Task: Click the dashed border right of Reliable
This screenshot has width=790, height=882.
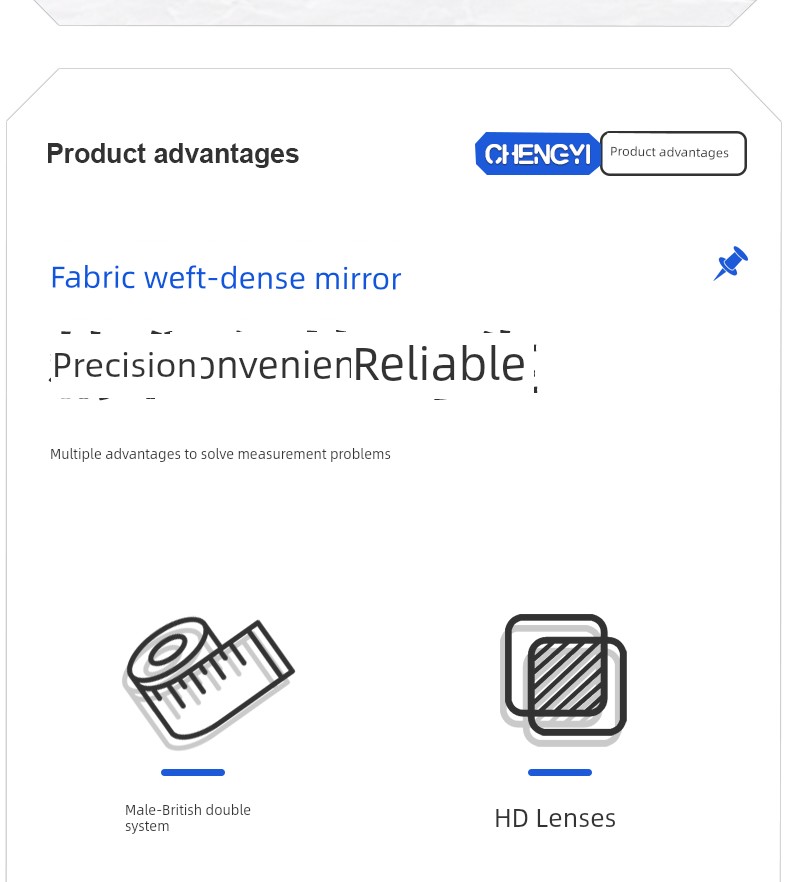Action: click(535, 368)
